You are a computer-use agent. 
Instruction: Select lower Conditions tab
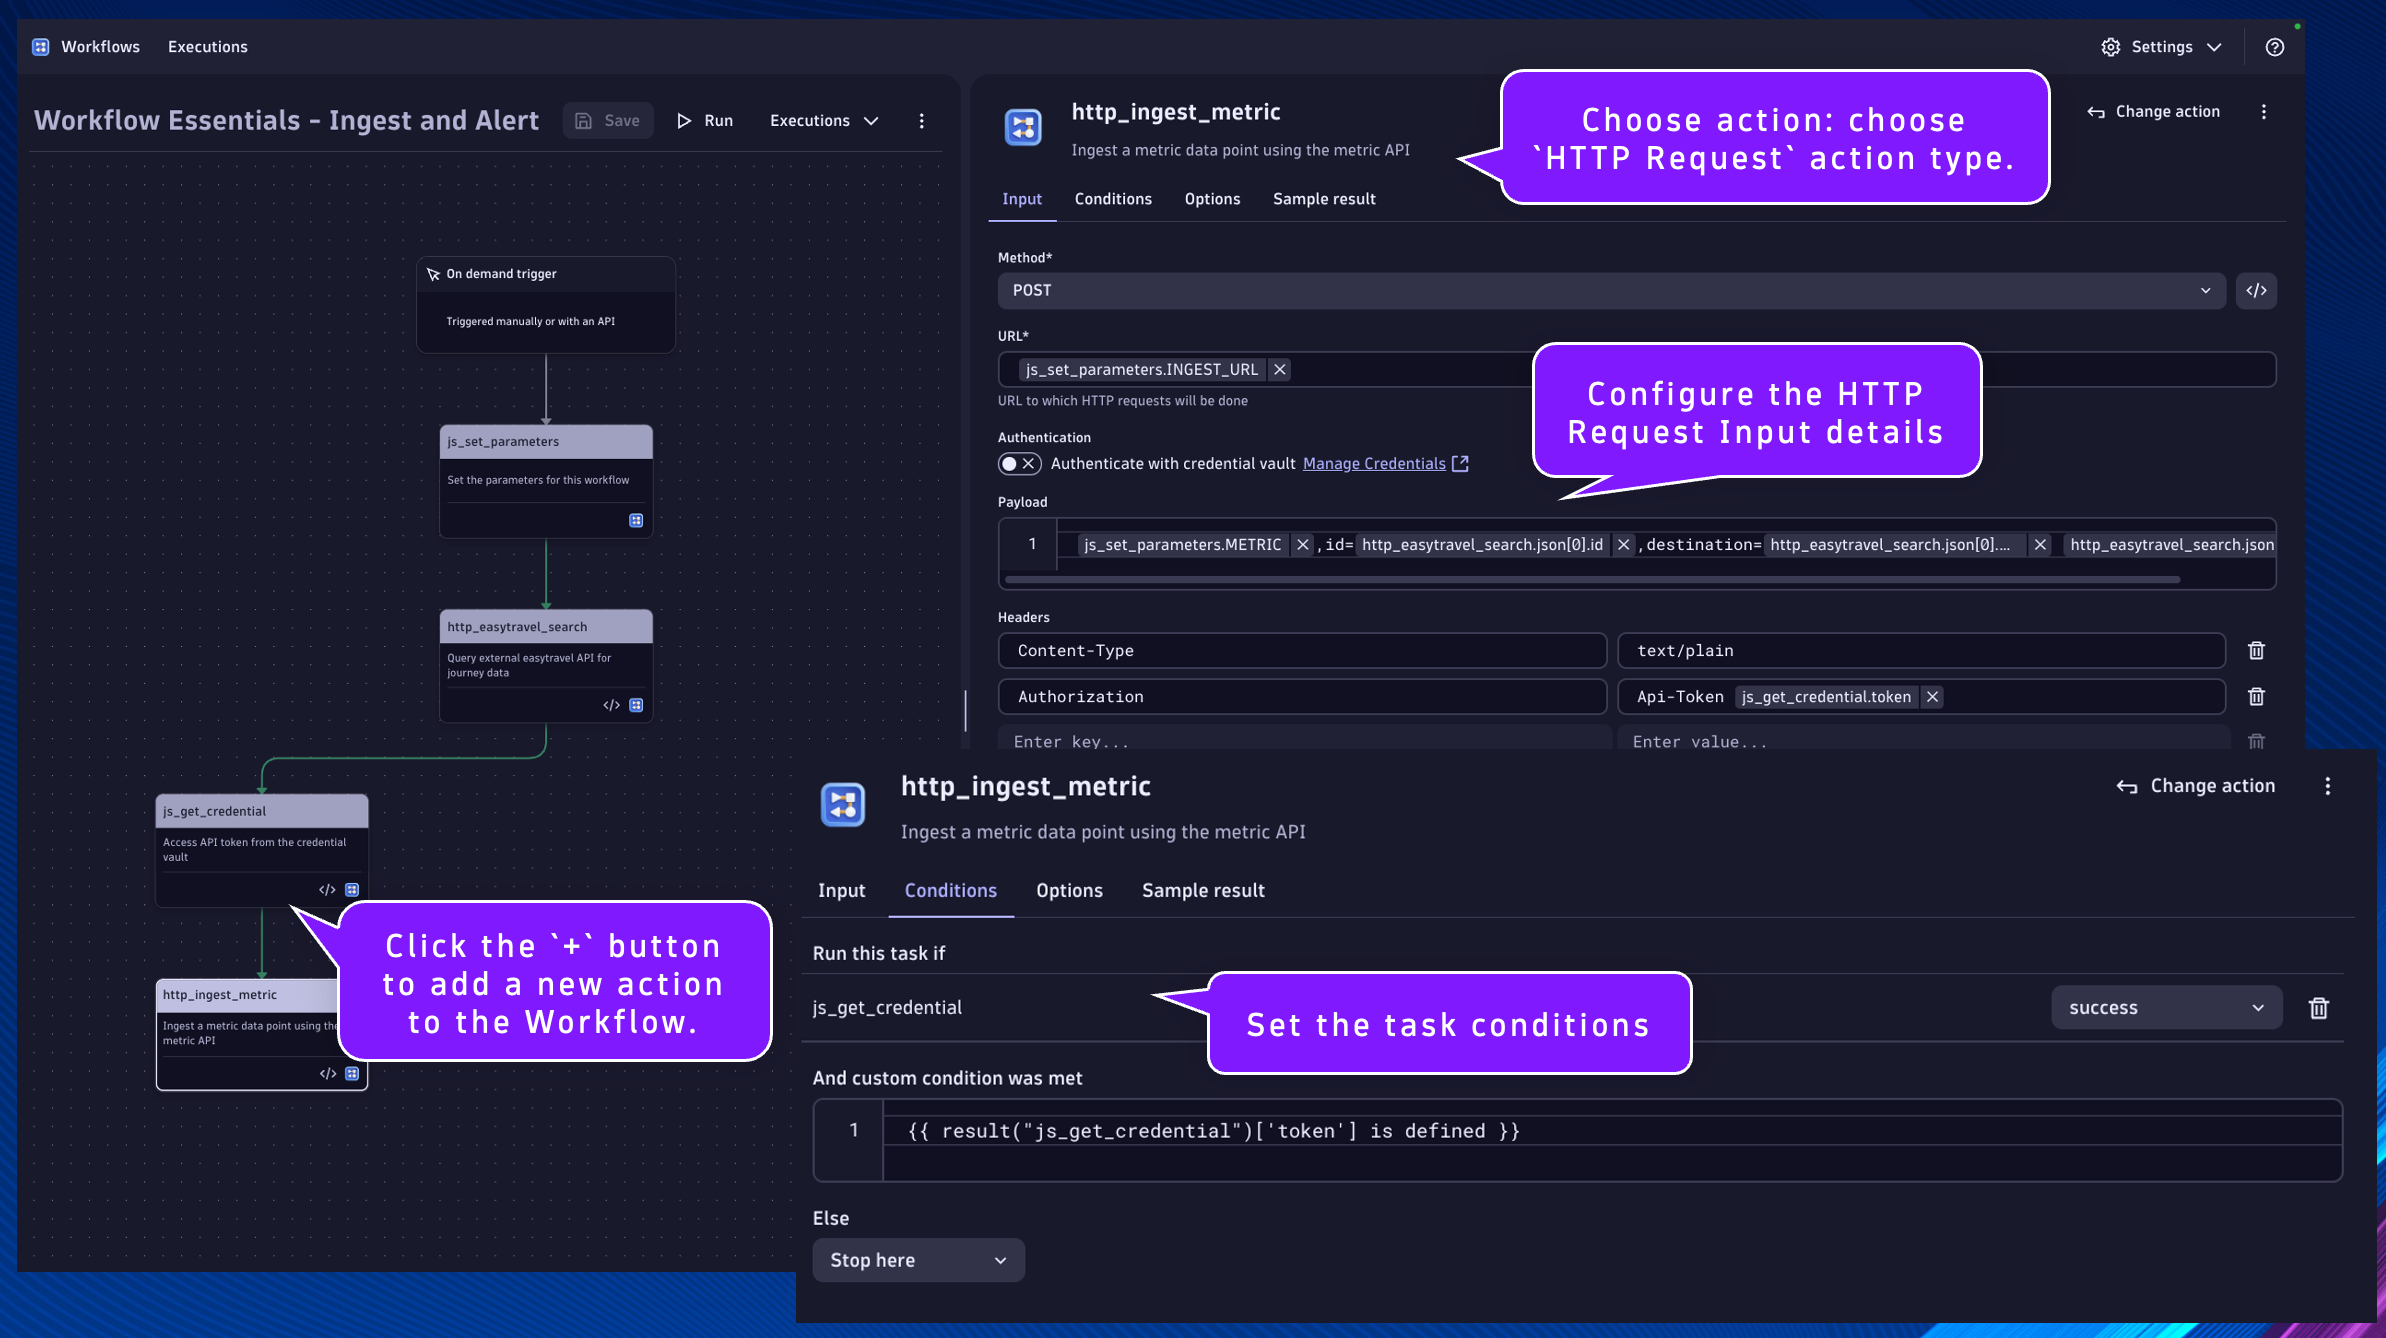click(951, 891)
